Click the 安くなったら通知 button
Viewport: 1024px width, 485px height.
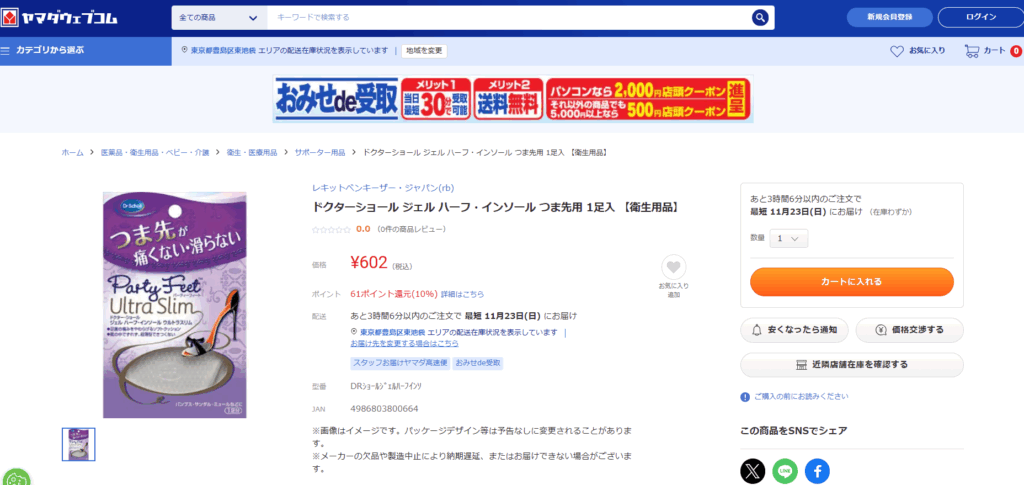[x=795, y=329]
